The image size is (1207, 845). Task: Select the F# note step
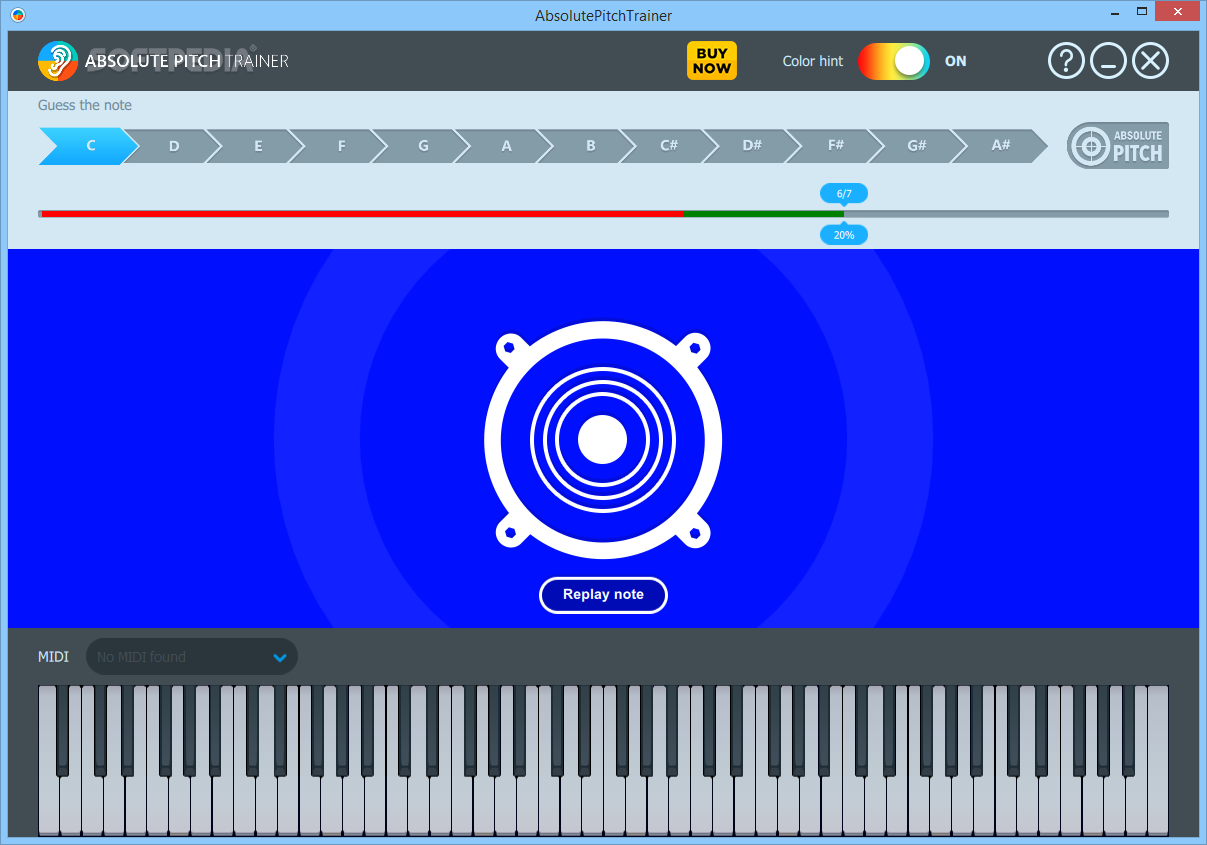click(x=836, y=146)
